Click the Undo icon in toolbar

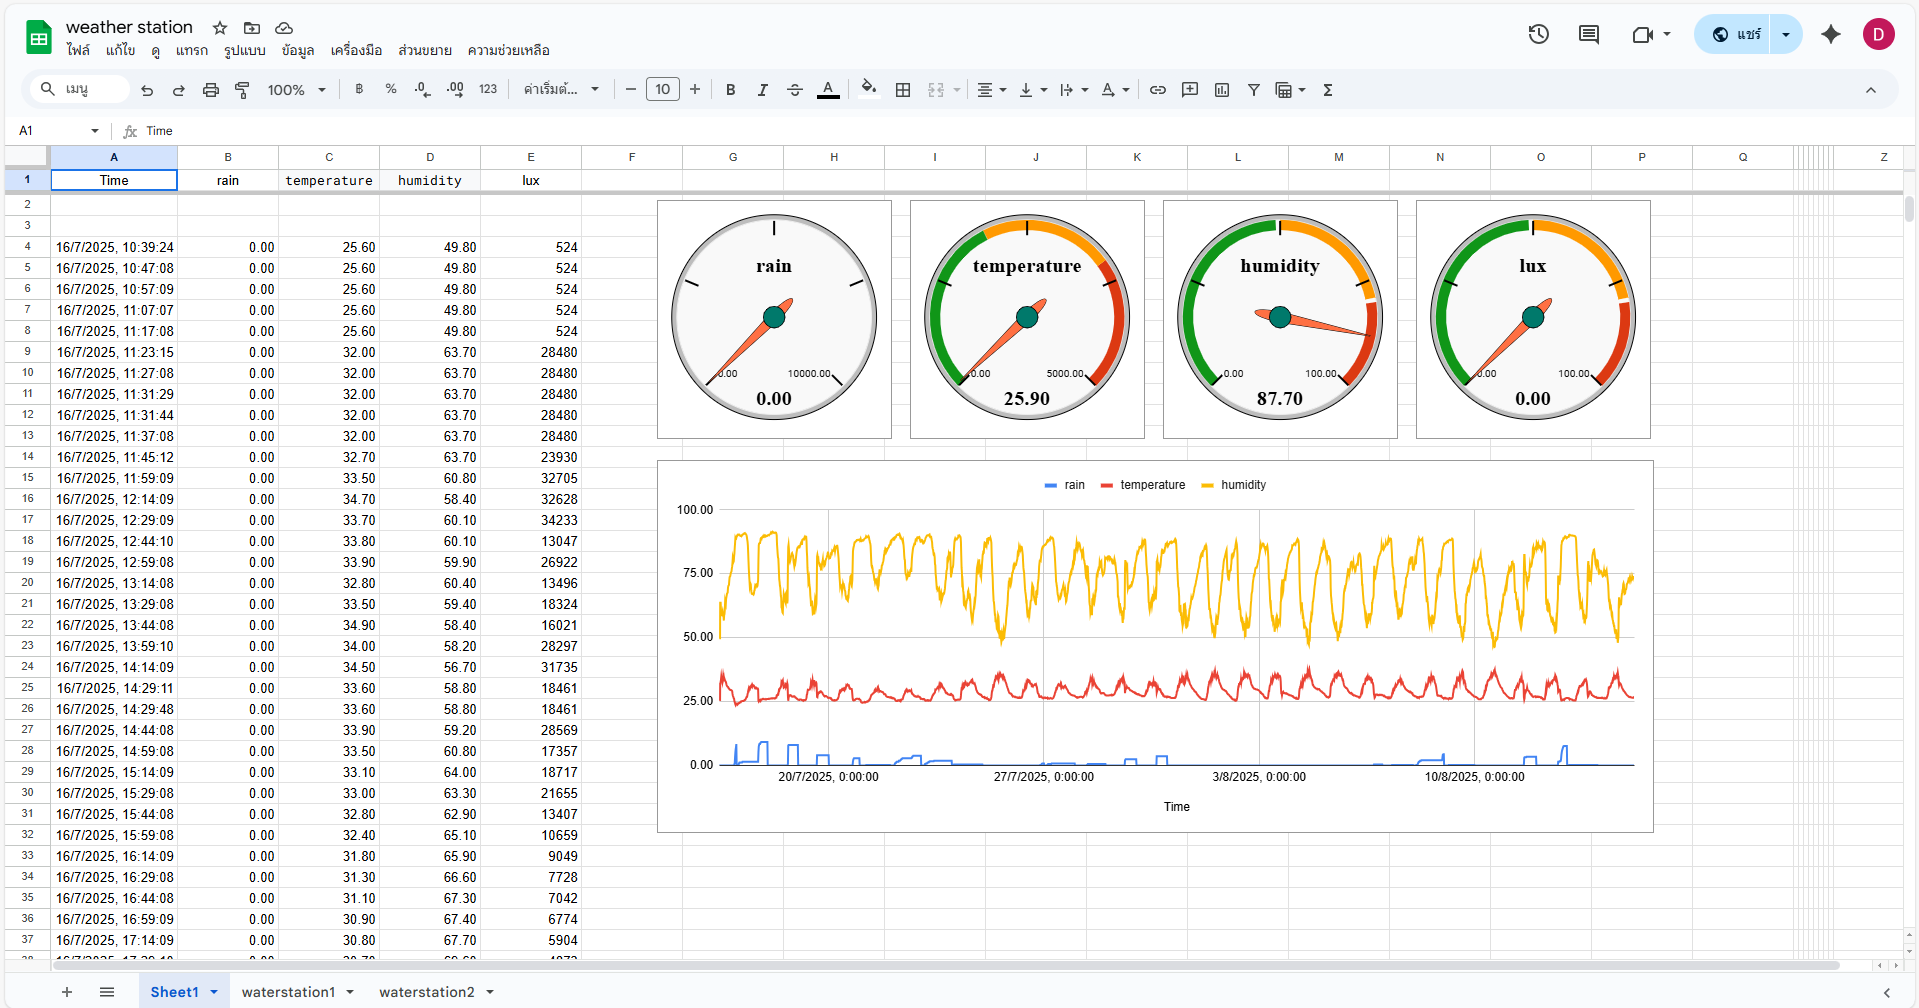coord(147,90)
